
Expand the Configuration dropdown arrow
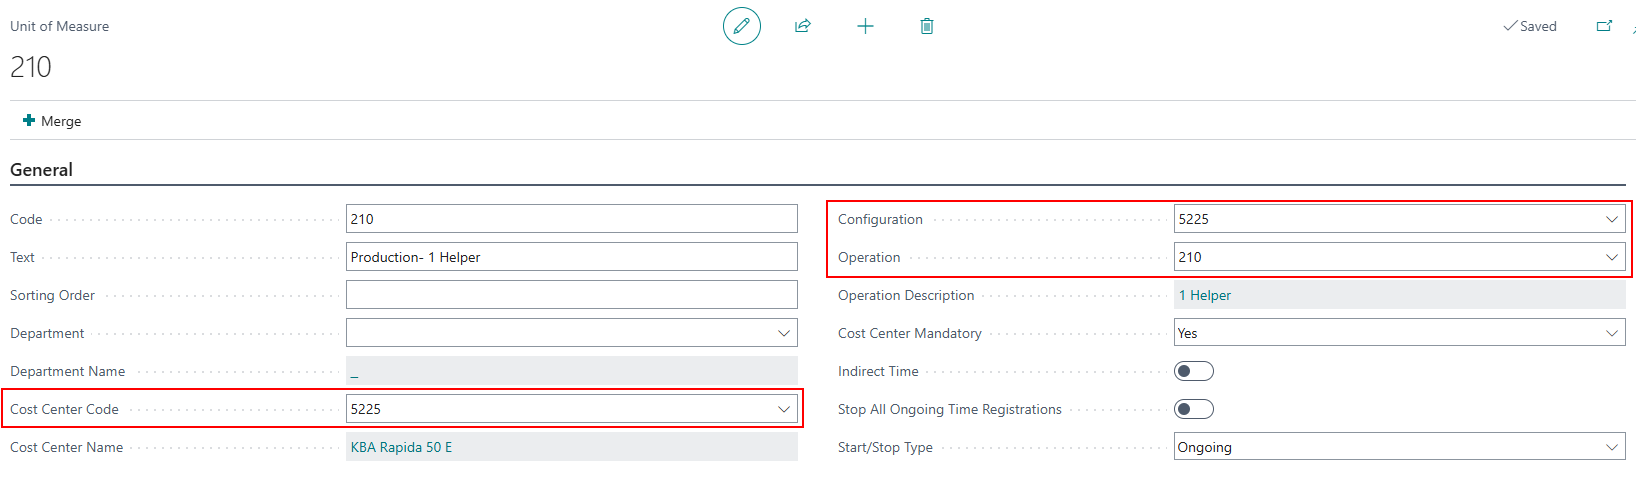pos(1612,219)
